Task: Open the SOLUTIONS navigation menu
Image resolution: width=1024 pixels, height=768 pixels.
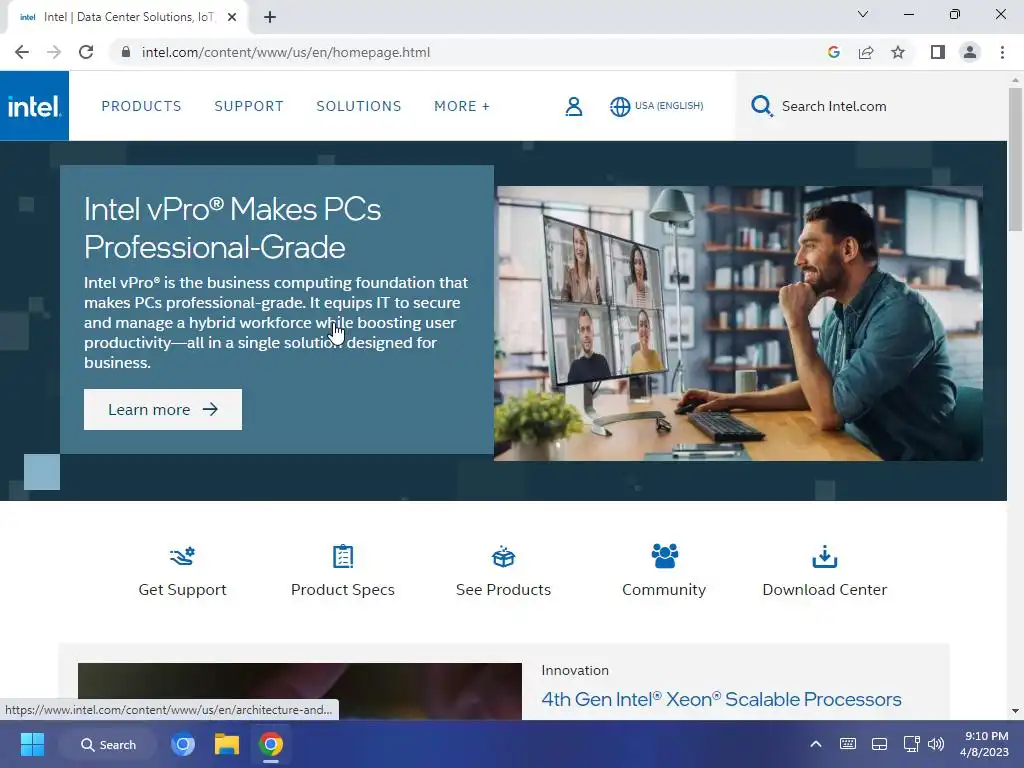Action: (x=359, y=106)
